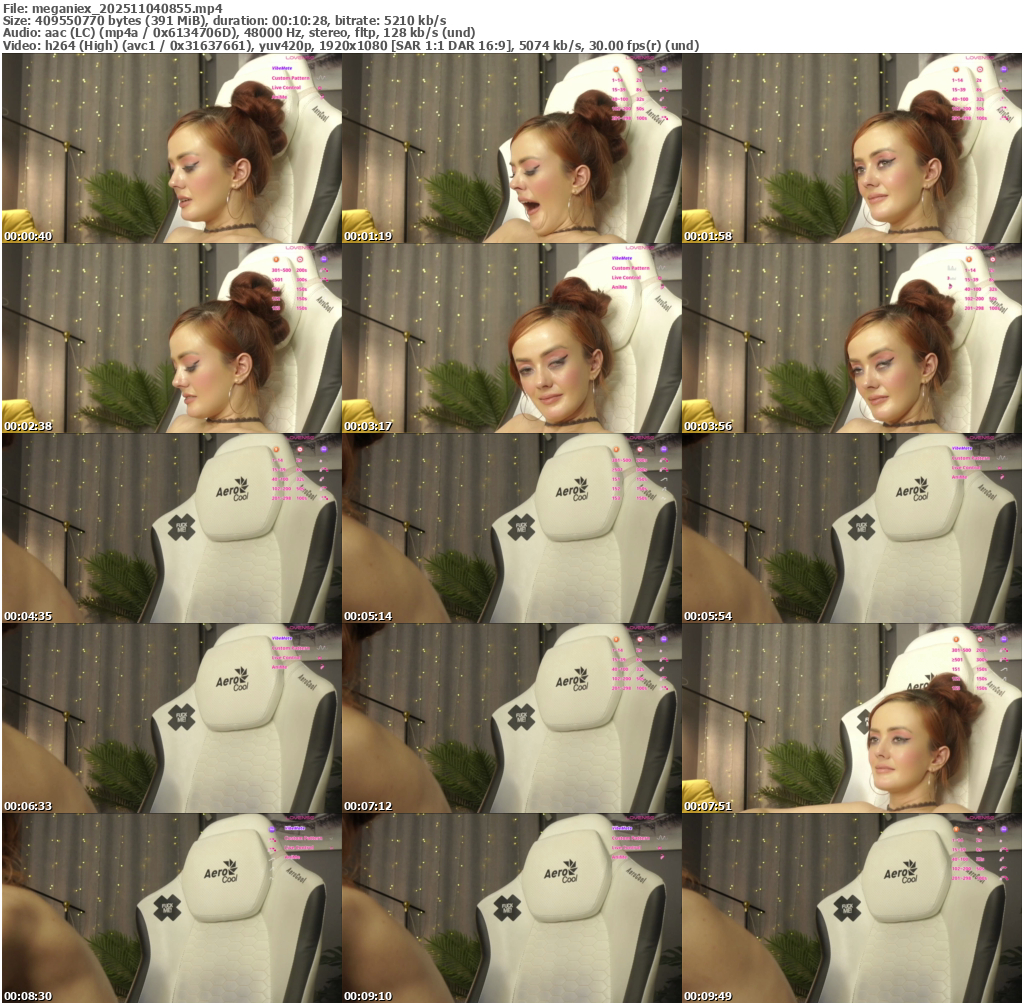Open the 00:03:17 preview frame
The width and height of the screenshot is (1024, 1003).
512,338
